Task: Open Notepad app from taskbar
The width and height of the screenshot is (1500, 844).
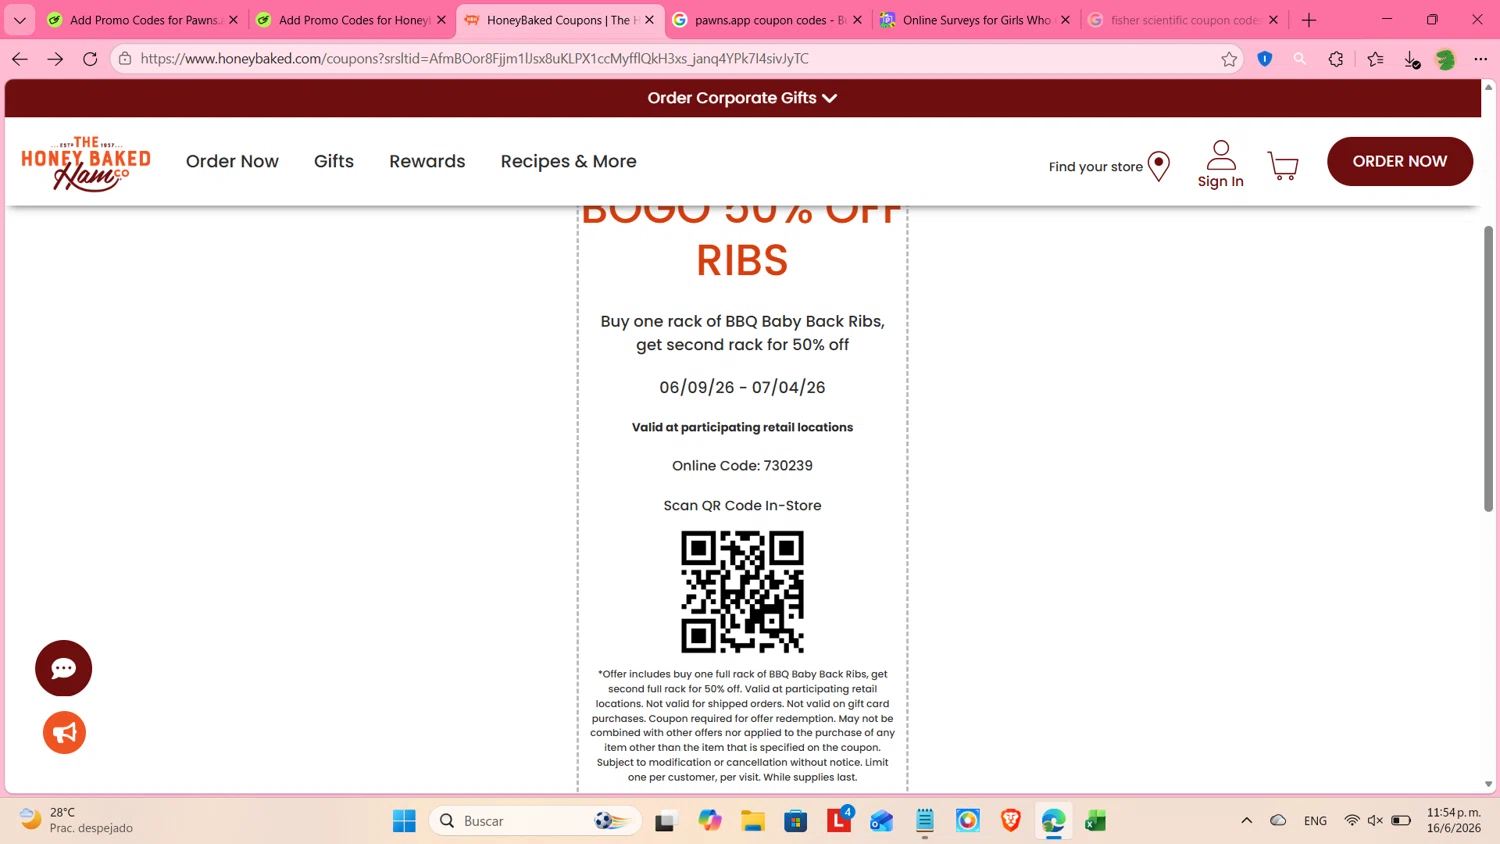Action: coord(925,821)
